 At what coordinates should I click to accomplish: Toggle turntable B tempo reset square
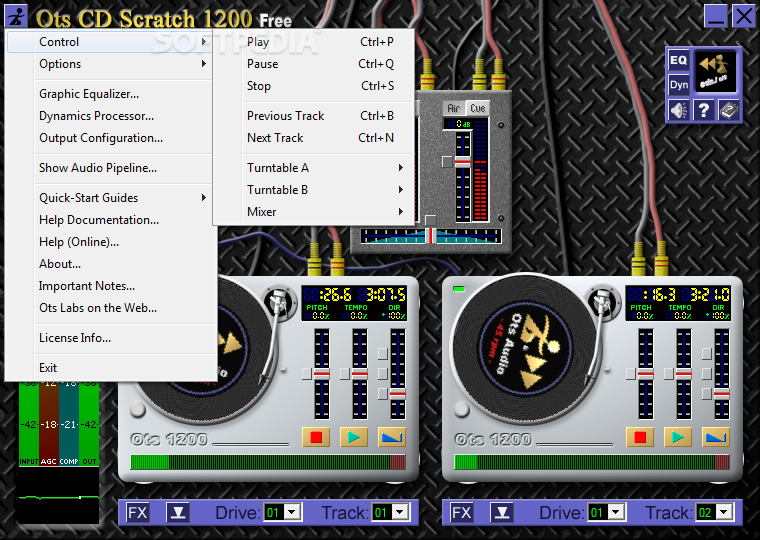(668, 374)
